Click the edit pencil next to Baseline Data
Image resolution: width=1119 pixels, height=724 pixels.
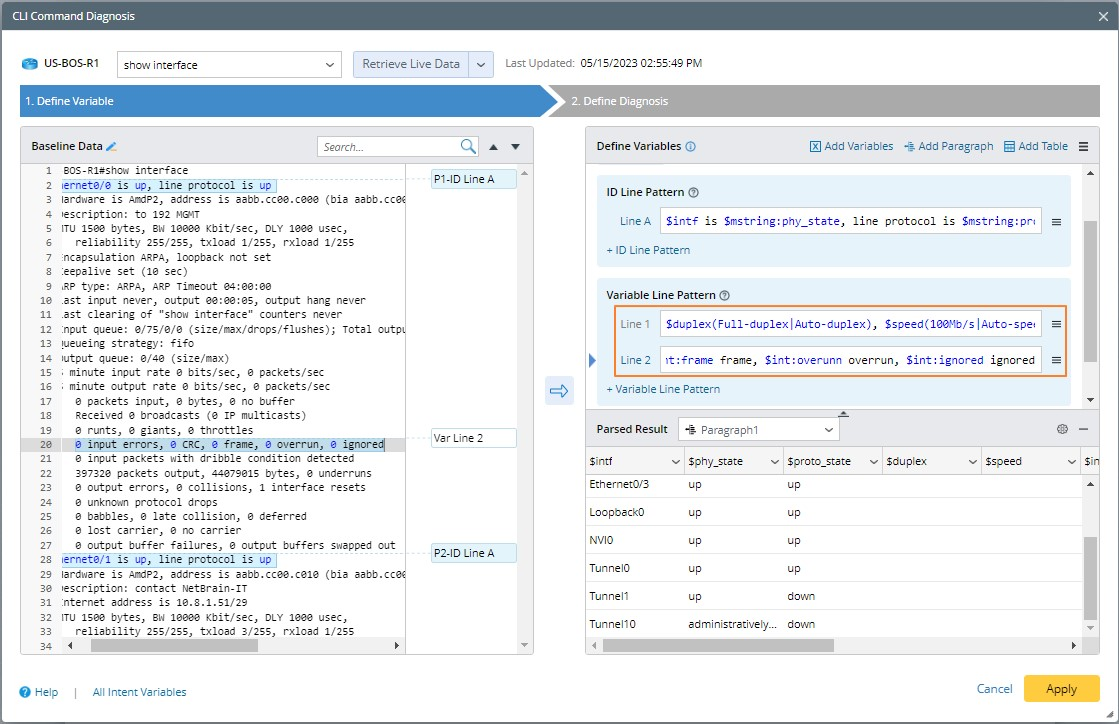click(x=112, y=147)
